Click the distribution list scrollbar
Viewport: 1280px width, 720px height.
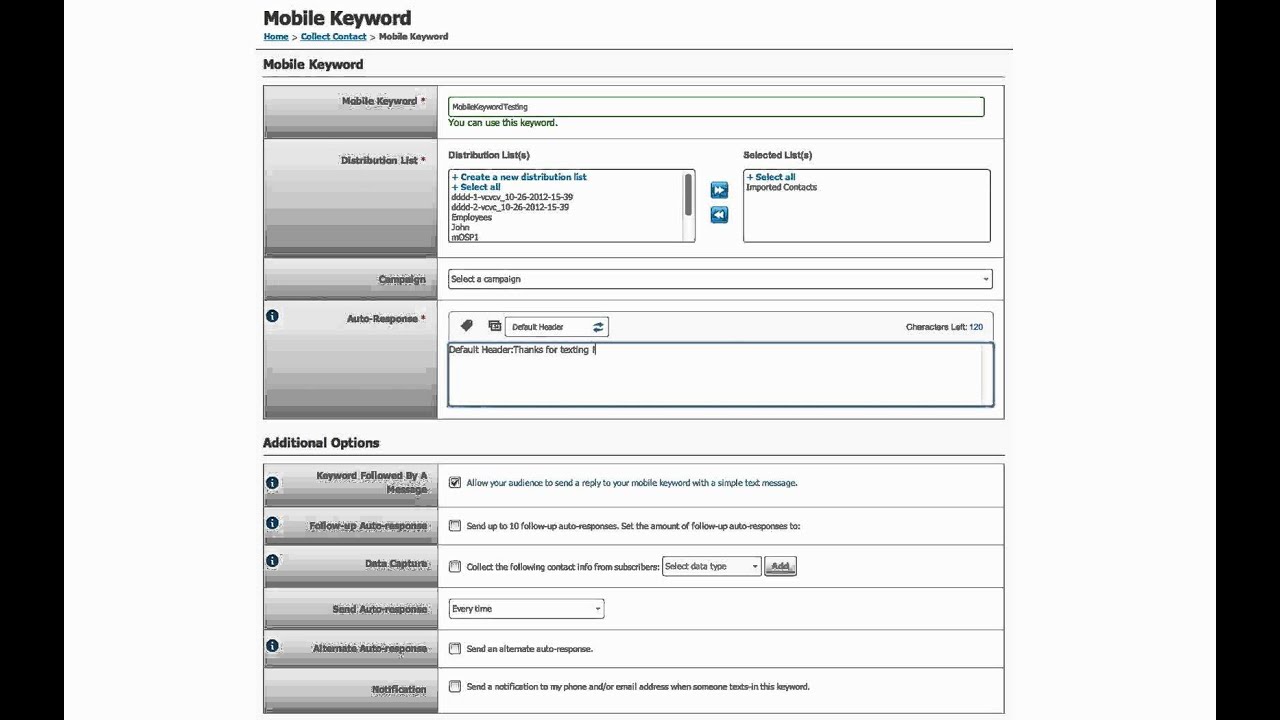(688, 196)
